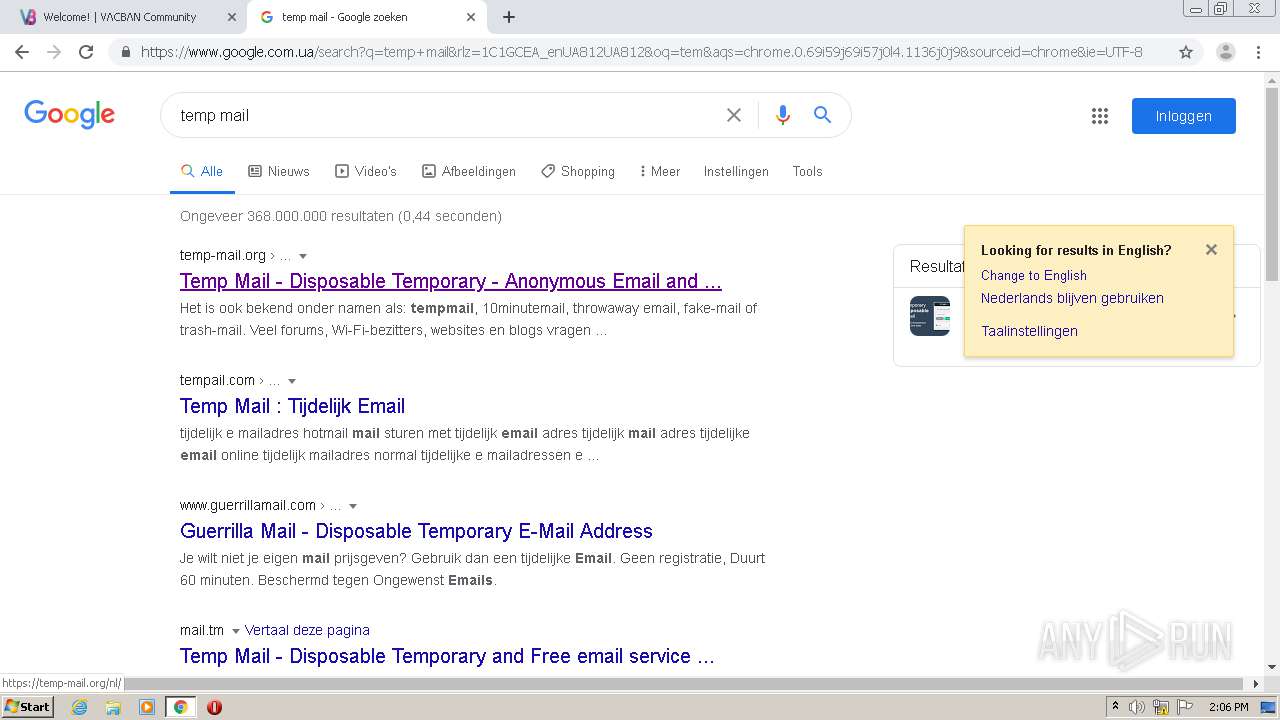Switch to the Video's tab
The image size is (1280, 720).
pos(366,171)
